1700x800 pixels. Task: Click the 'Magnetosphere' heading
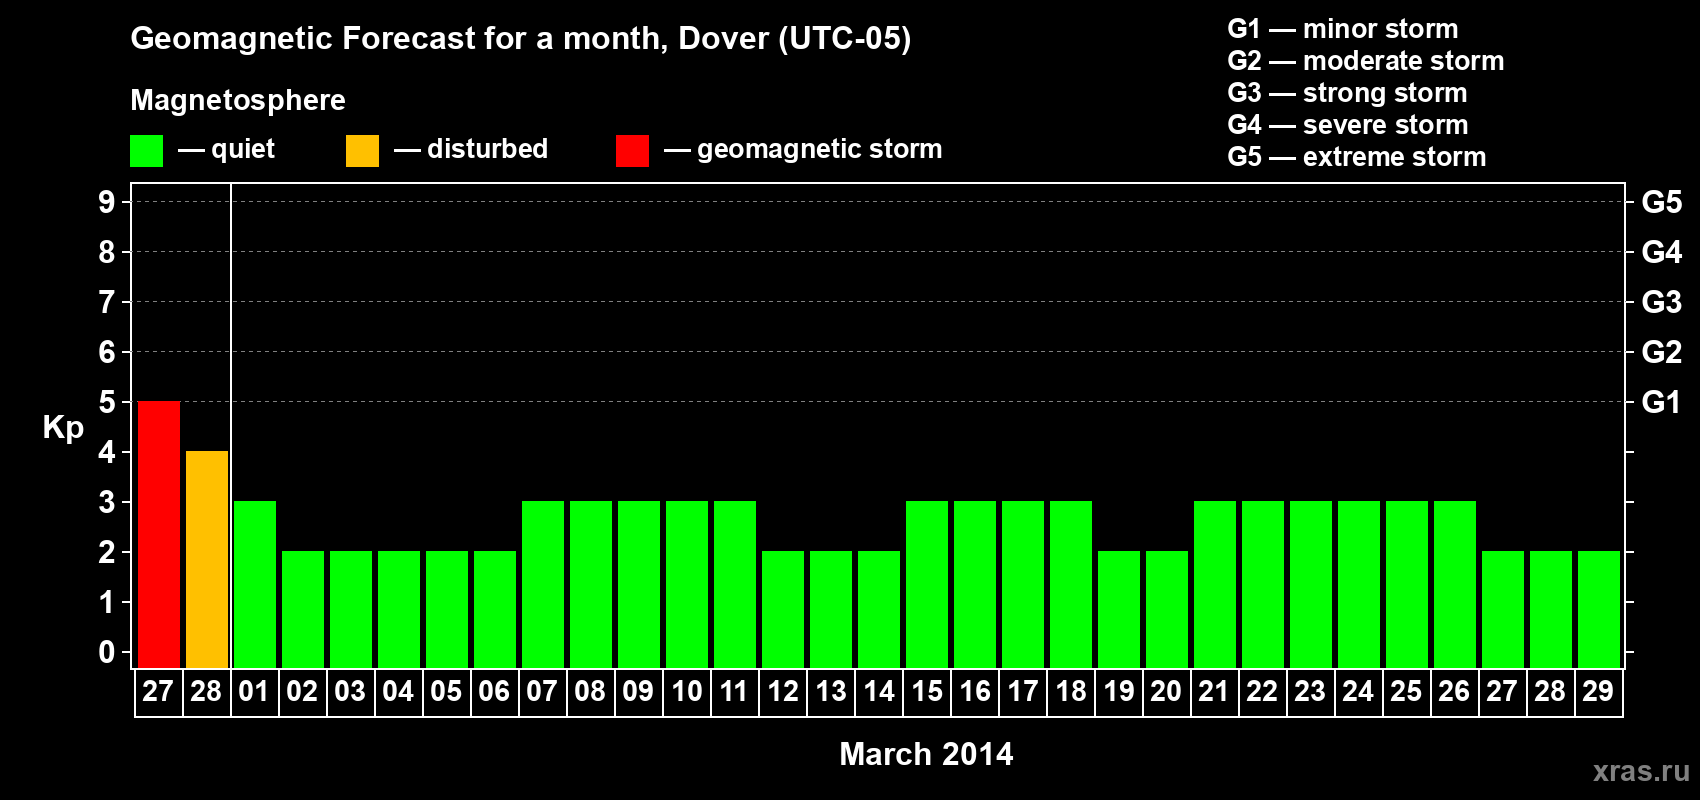[x=238, y=100]
